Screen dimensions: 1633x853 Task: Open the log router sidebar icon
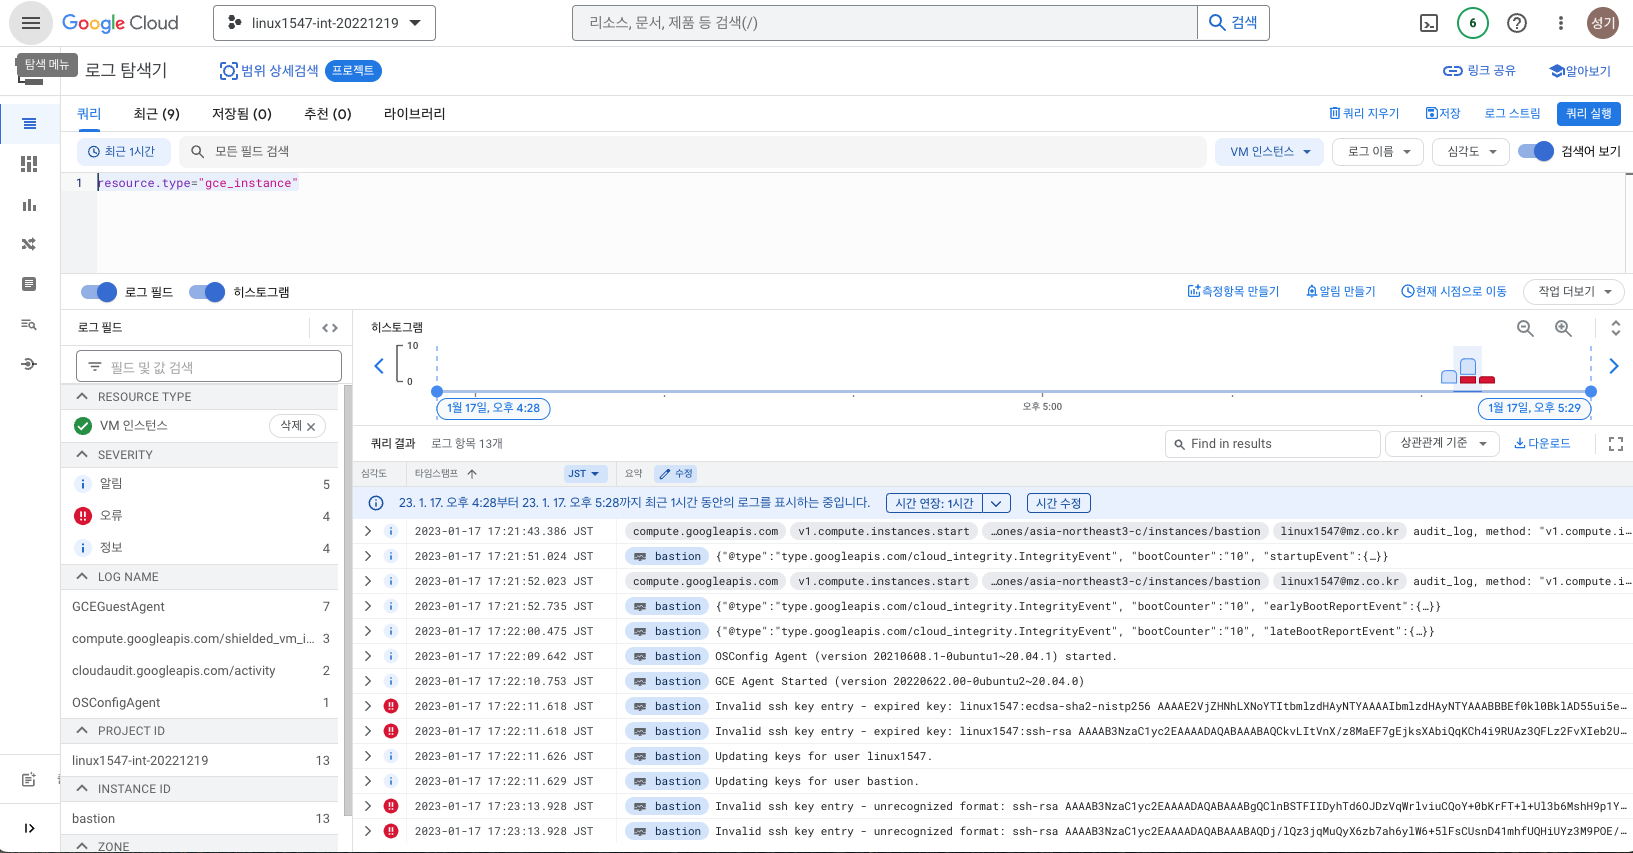point(30,244)
